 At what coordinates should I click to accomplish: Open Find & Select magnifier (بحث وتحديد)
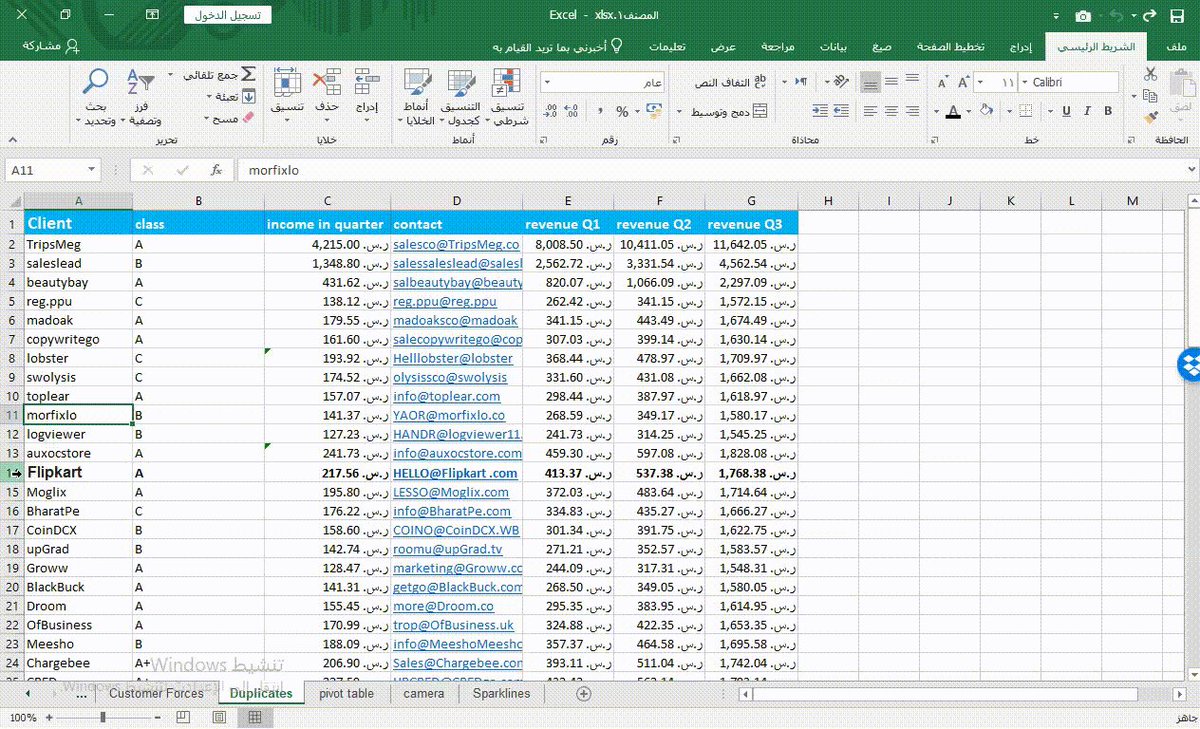click(96, 98)
